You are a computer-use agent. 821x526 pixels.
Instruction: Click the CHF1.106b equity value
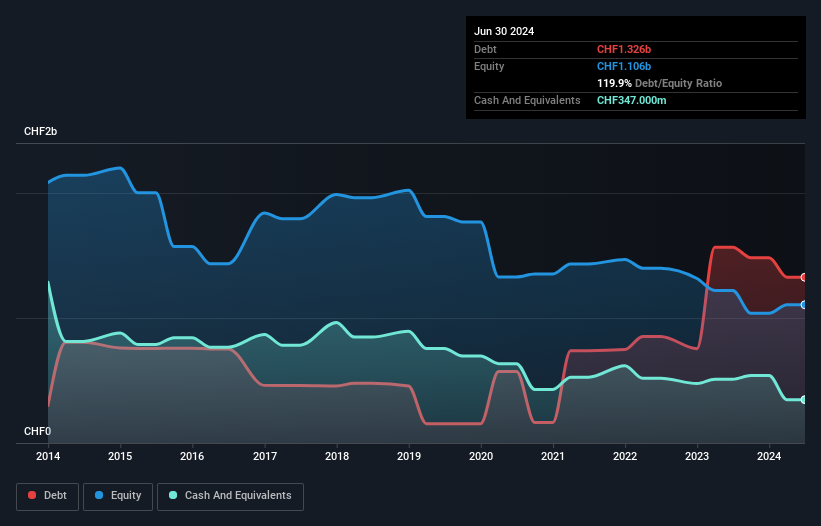tap(624, 66)
